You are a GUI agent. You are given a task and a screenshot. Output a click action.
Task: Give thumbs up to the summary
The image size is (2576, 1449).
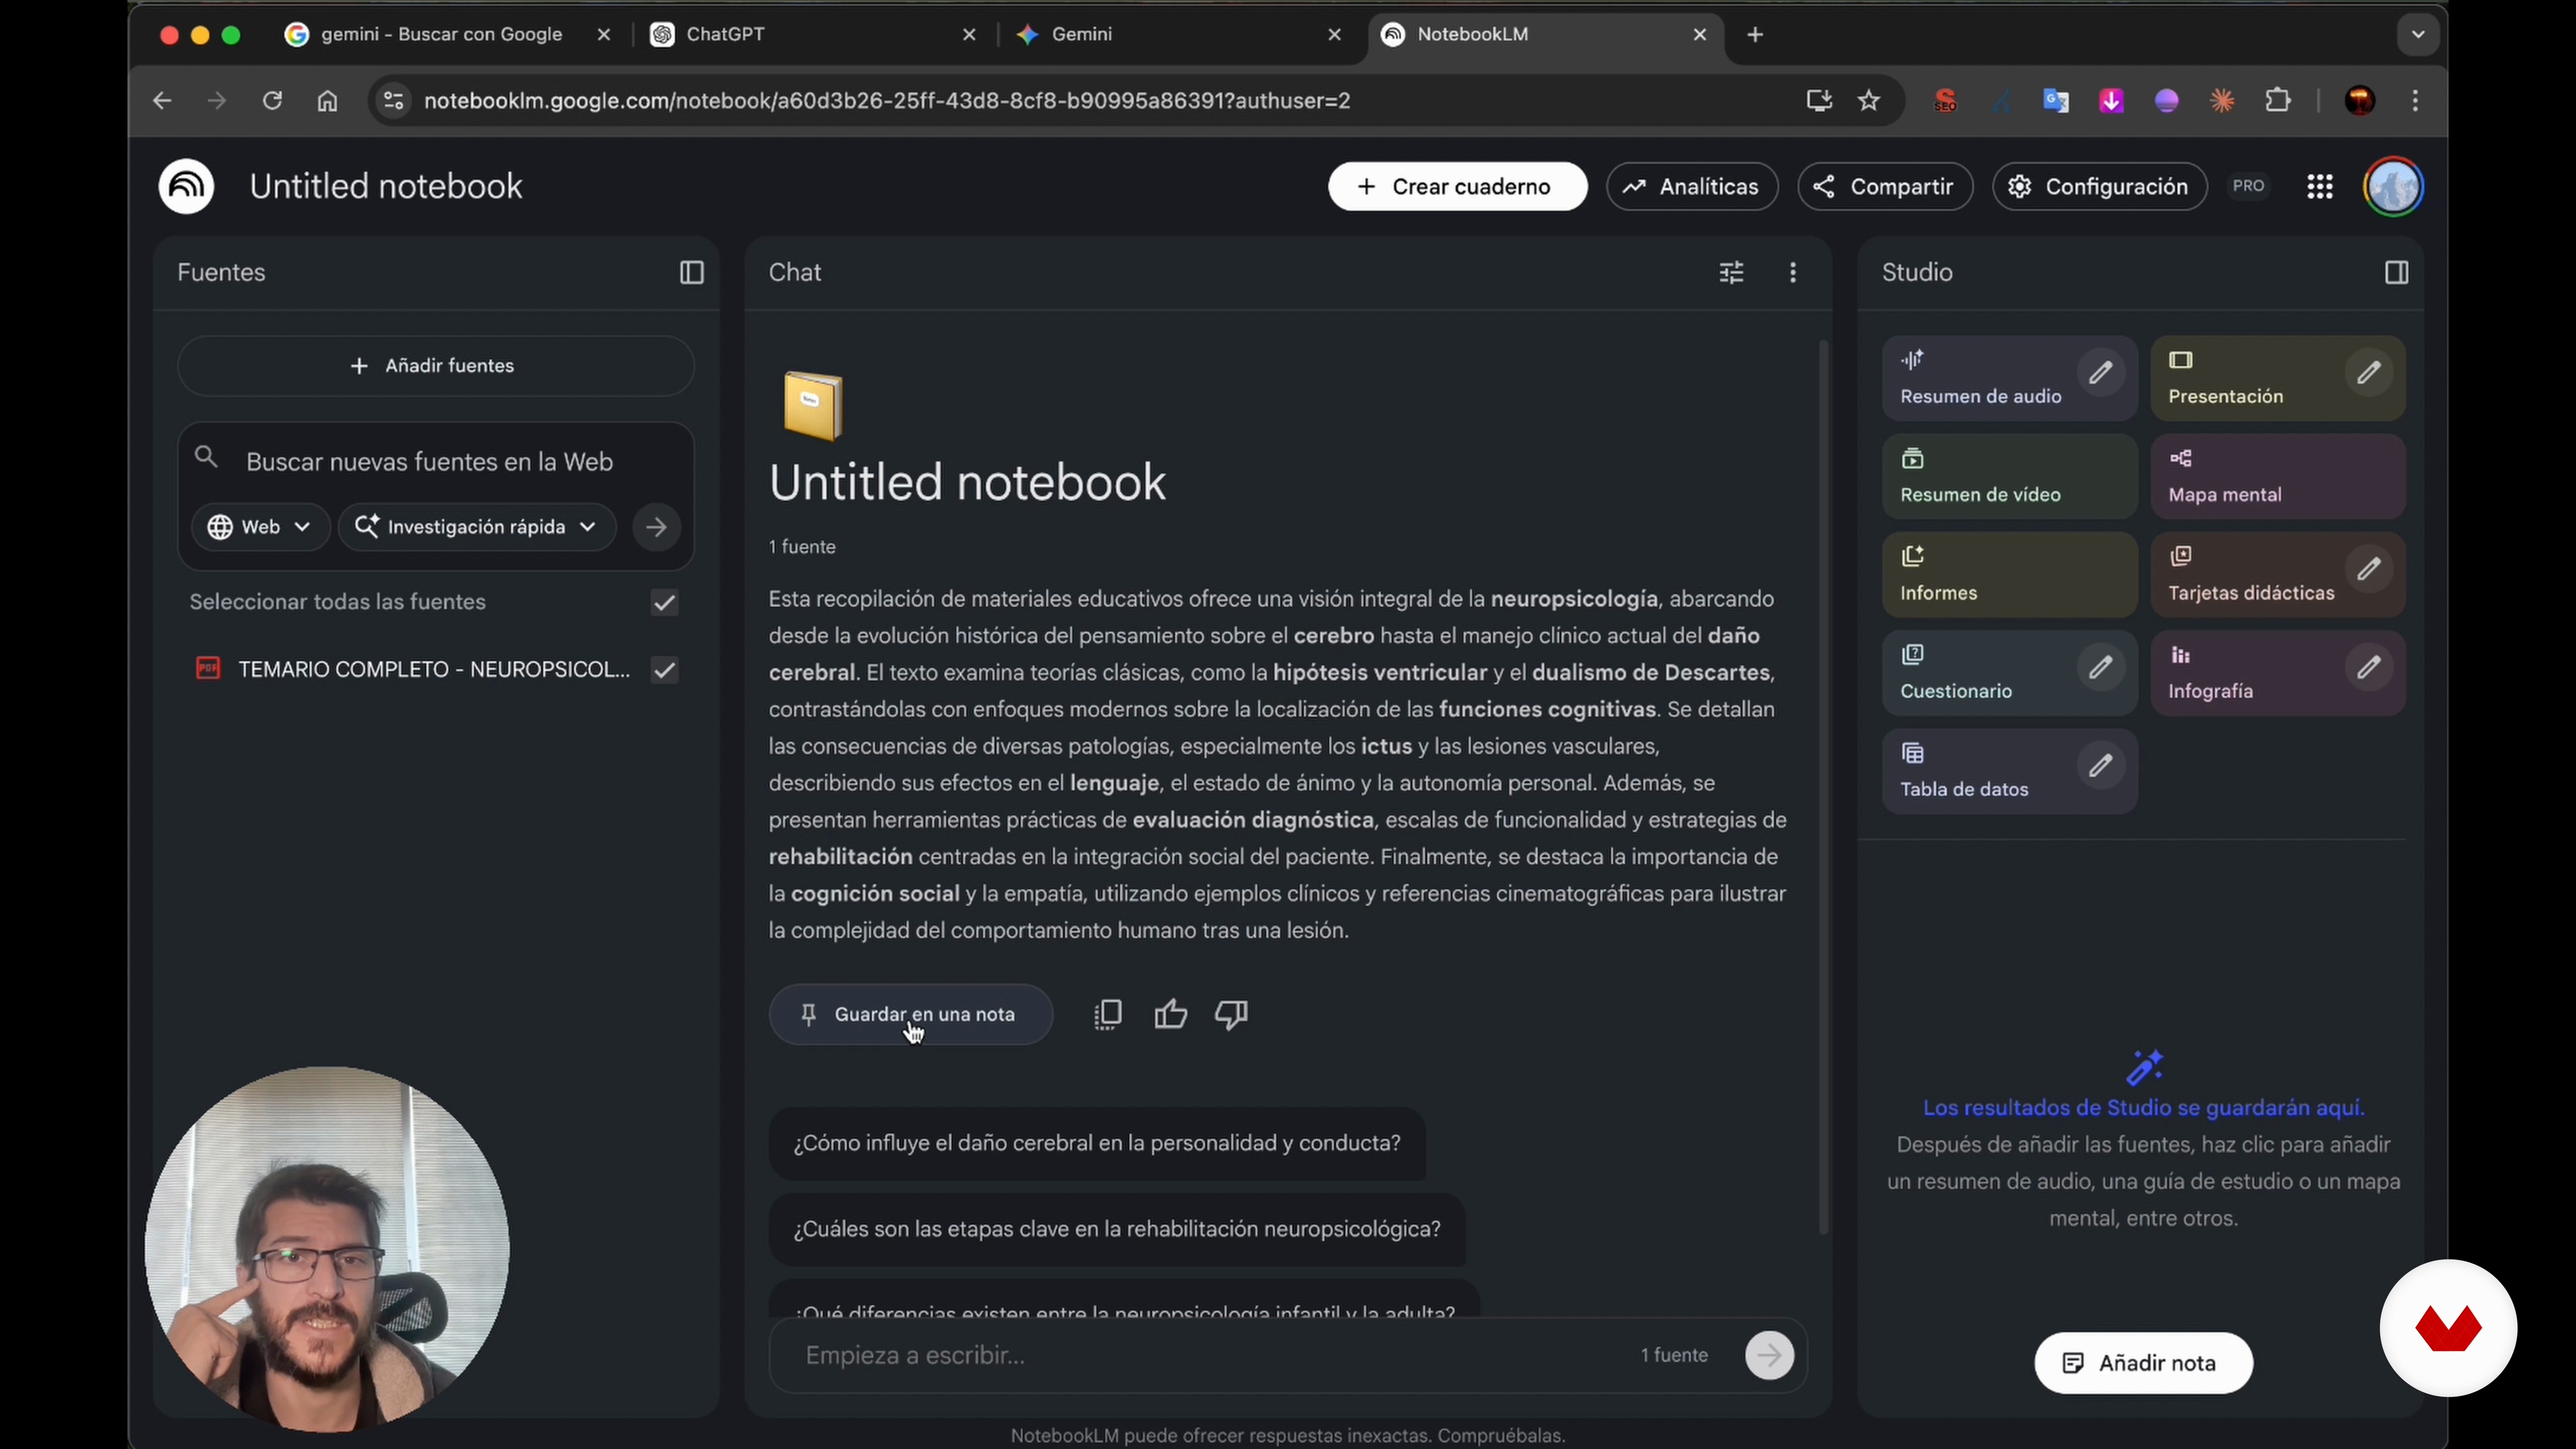1170,1014
